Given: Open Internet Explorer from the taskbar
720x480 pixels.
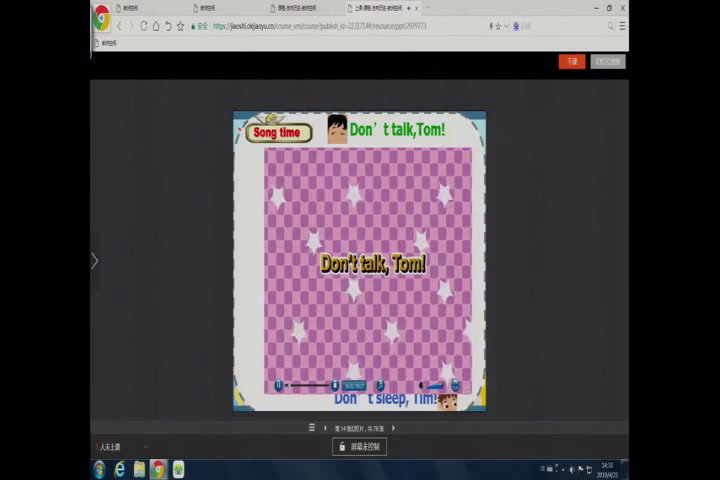Looking at the screenshot, I should tap(119, 469).
